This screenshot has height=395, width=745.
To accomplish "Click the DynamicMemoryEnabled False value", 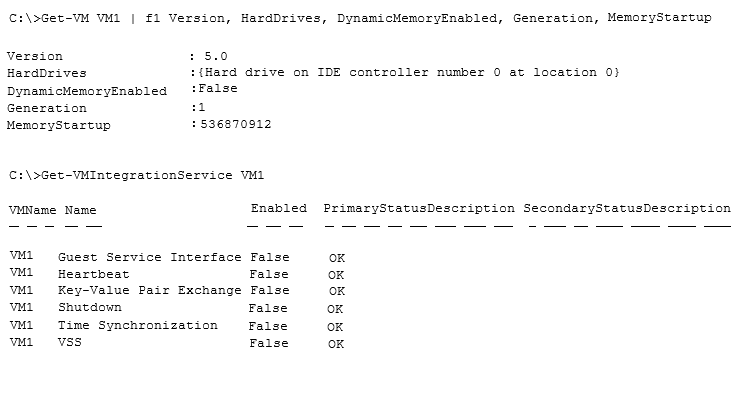I will pos(218,89).
